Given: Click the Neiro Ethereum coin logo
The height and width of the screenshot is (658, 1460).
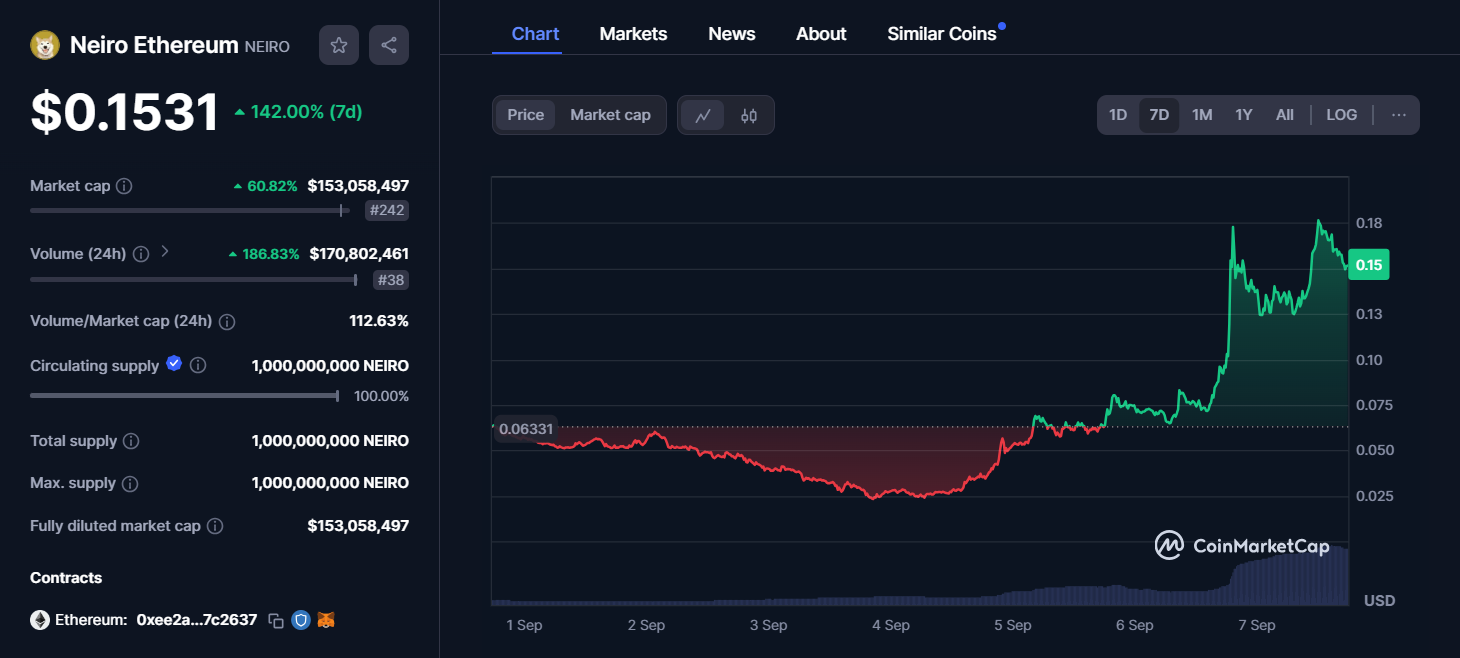Looking at the screenshot, I should (45, 45).
